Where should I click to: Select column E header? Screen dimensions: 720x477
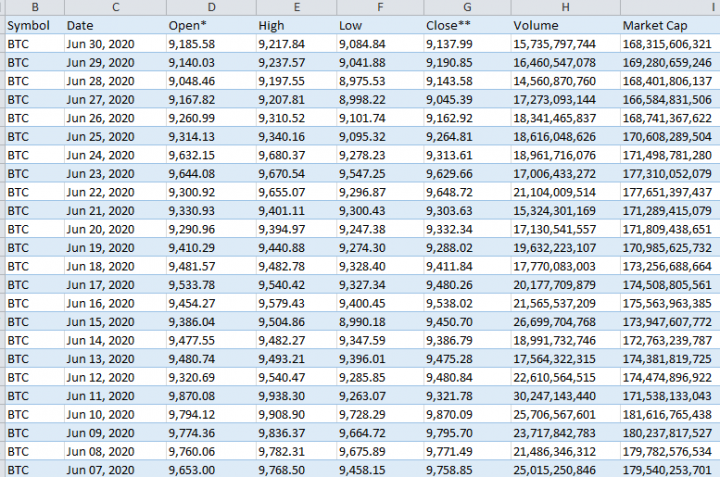pyautogui.click(x=297, y=7)
